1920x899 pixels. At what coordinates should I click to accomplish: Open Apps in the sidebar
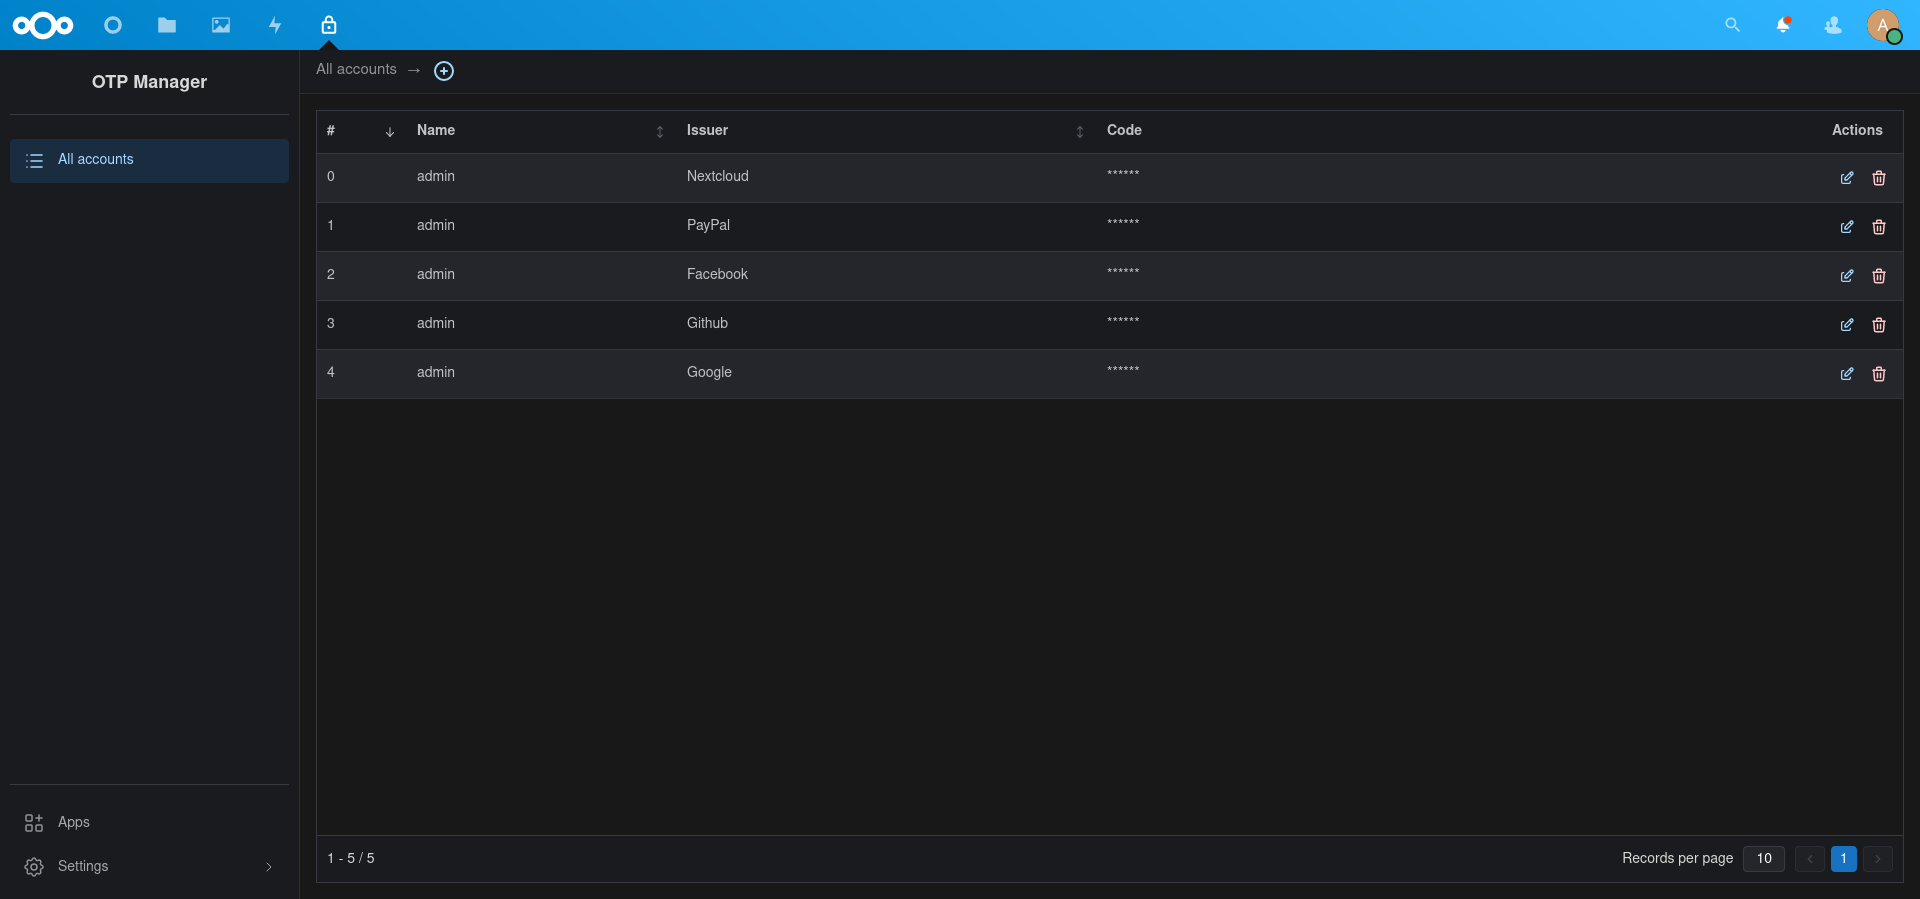[149, 822]
